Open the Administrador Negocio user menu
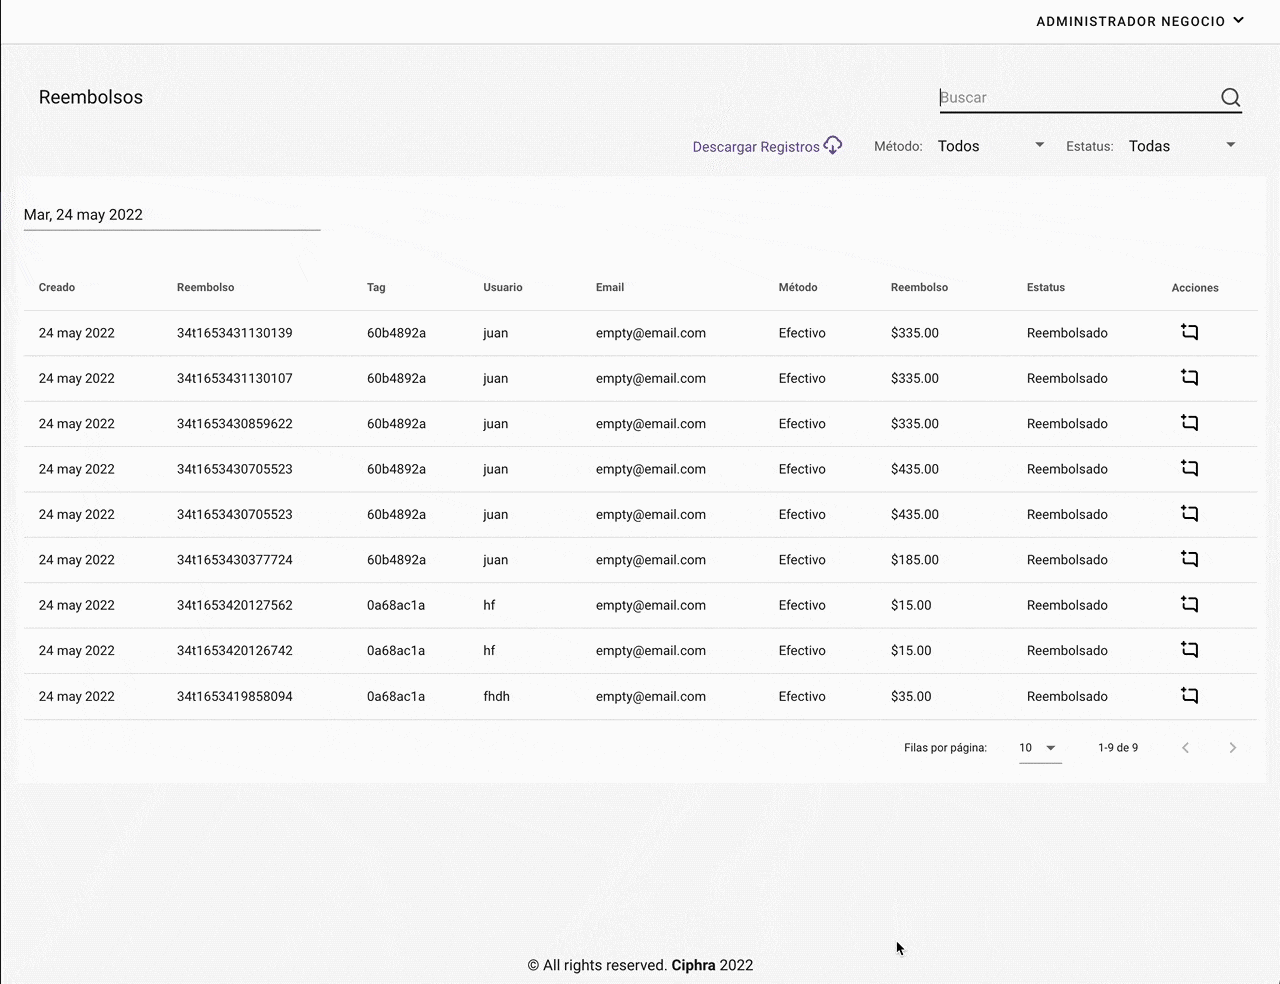 coord(1139,21)
